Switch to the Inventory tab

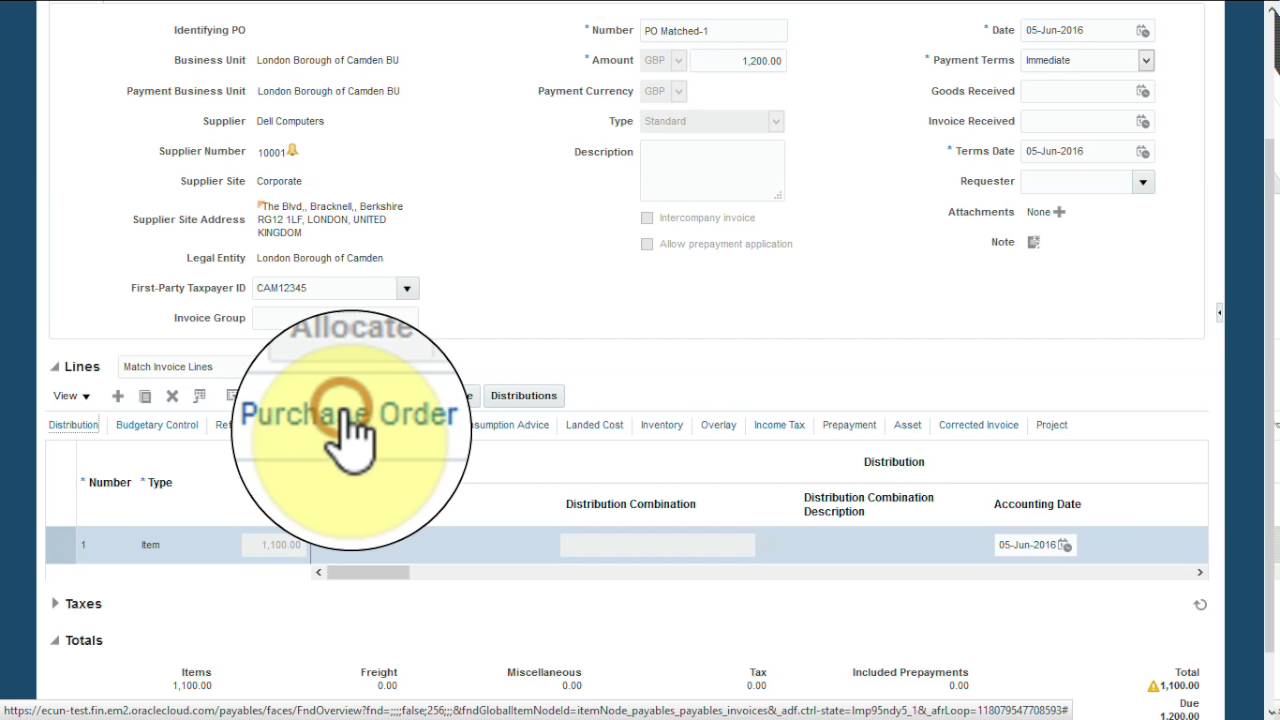pos(662,425)
